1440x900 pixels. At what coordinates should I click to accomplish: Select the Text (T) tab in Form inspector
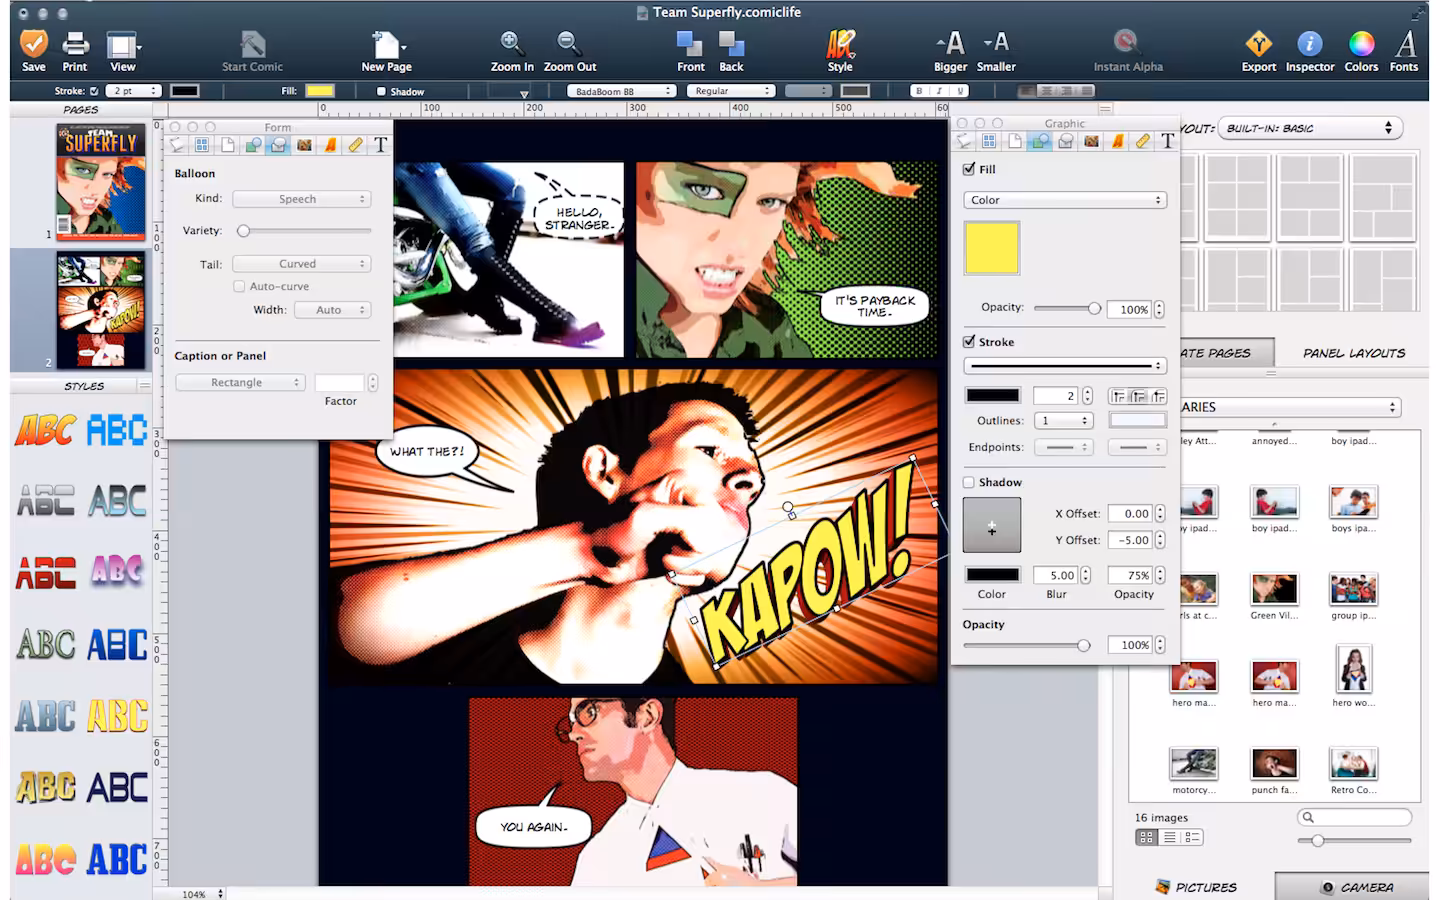point(381,145)
